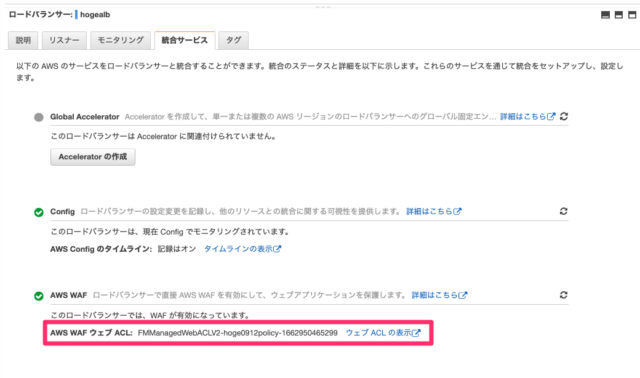Open Config 詳細はこちら link

click(433, 211)
